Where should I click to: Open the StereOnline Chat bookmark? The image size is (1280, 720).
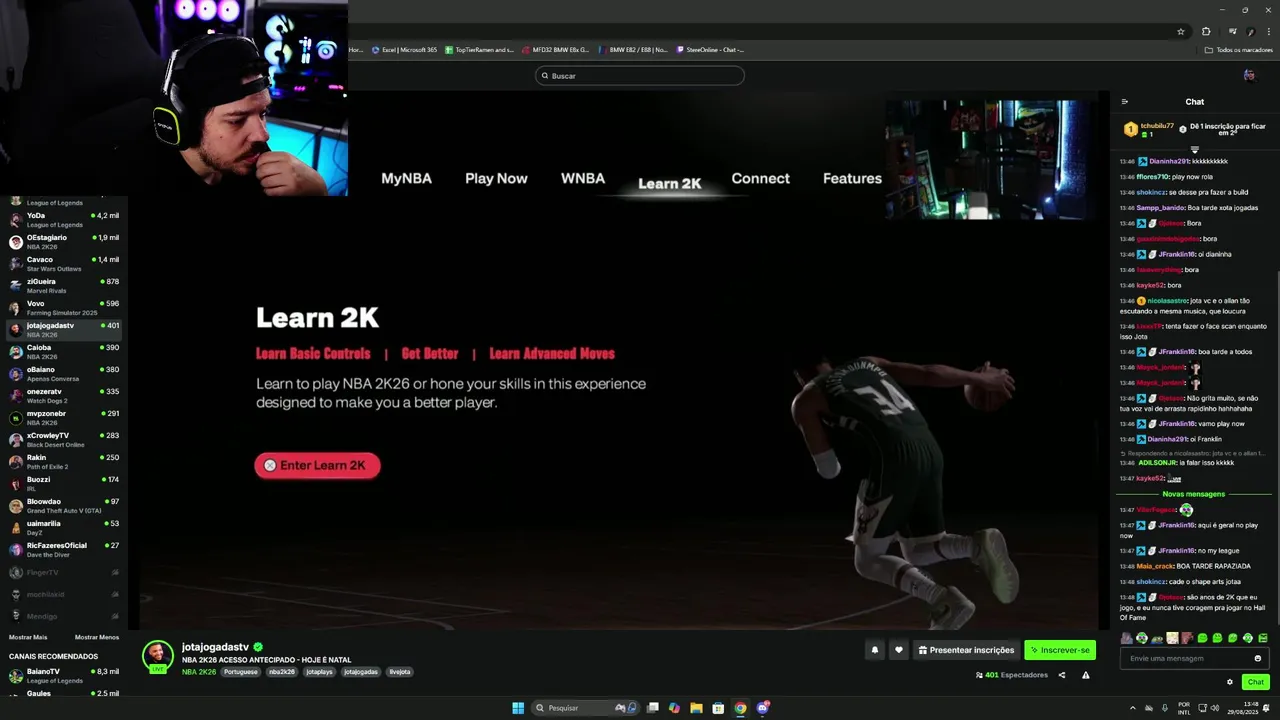(710, 49)
